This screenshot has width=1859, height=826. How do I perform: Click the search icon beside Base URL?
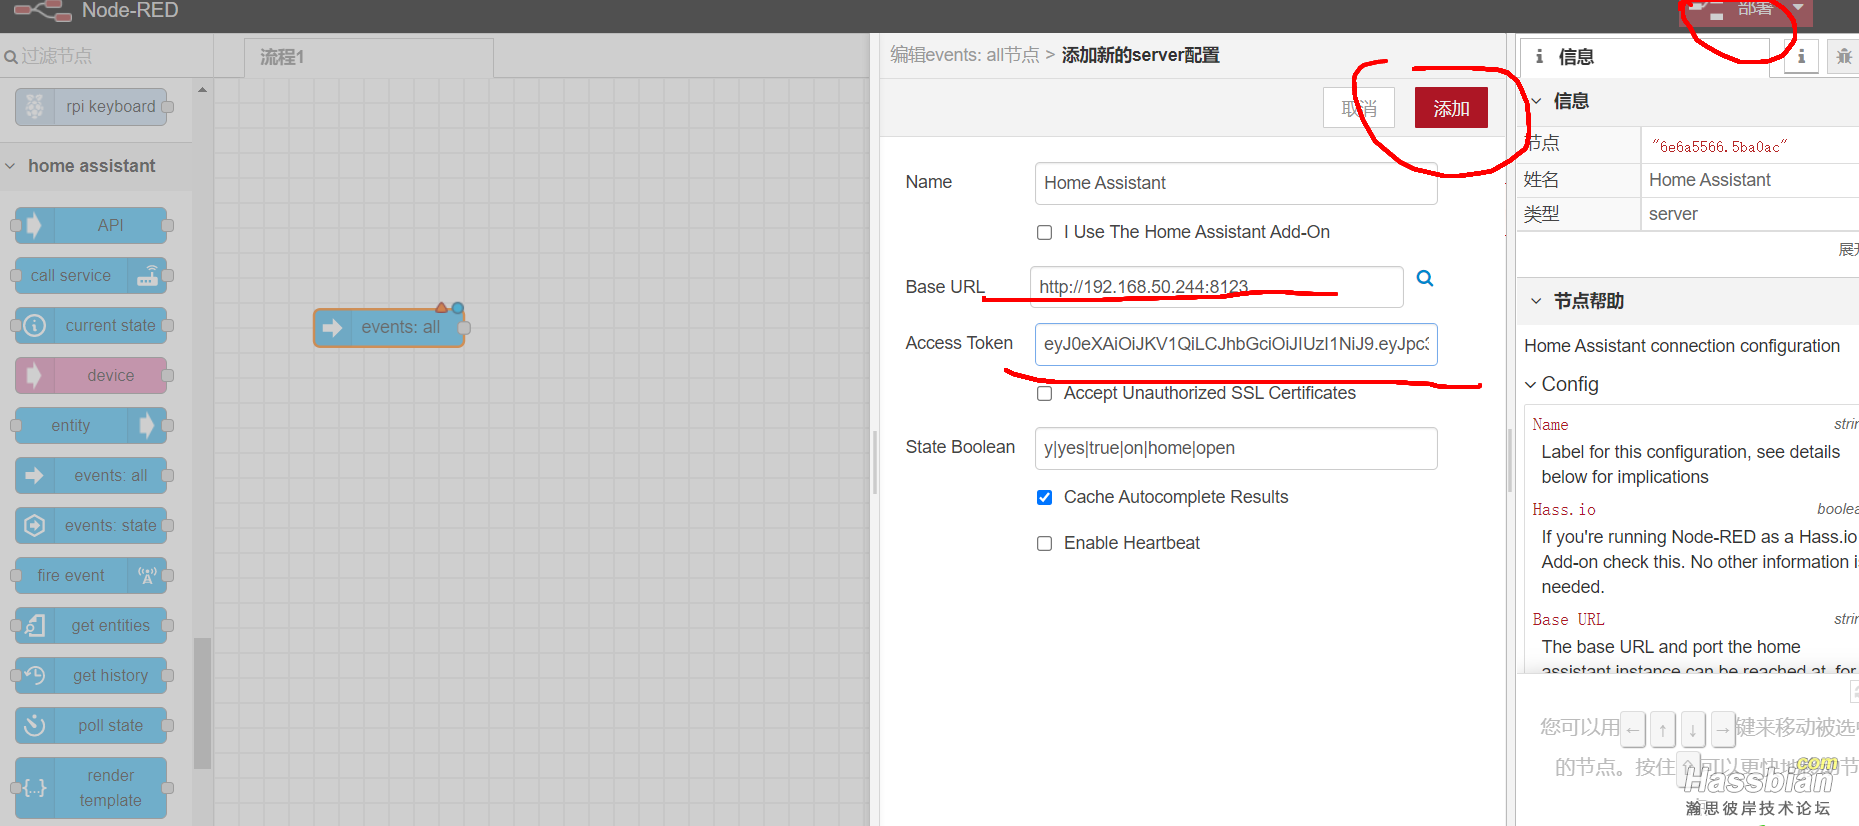[x=1425, y=279]
